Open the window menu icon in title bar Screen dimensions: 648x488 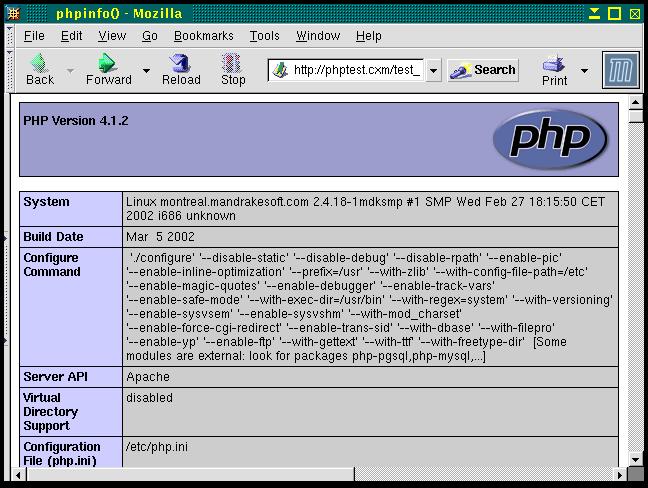(x=14, y=14)
